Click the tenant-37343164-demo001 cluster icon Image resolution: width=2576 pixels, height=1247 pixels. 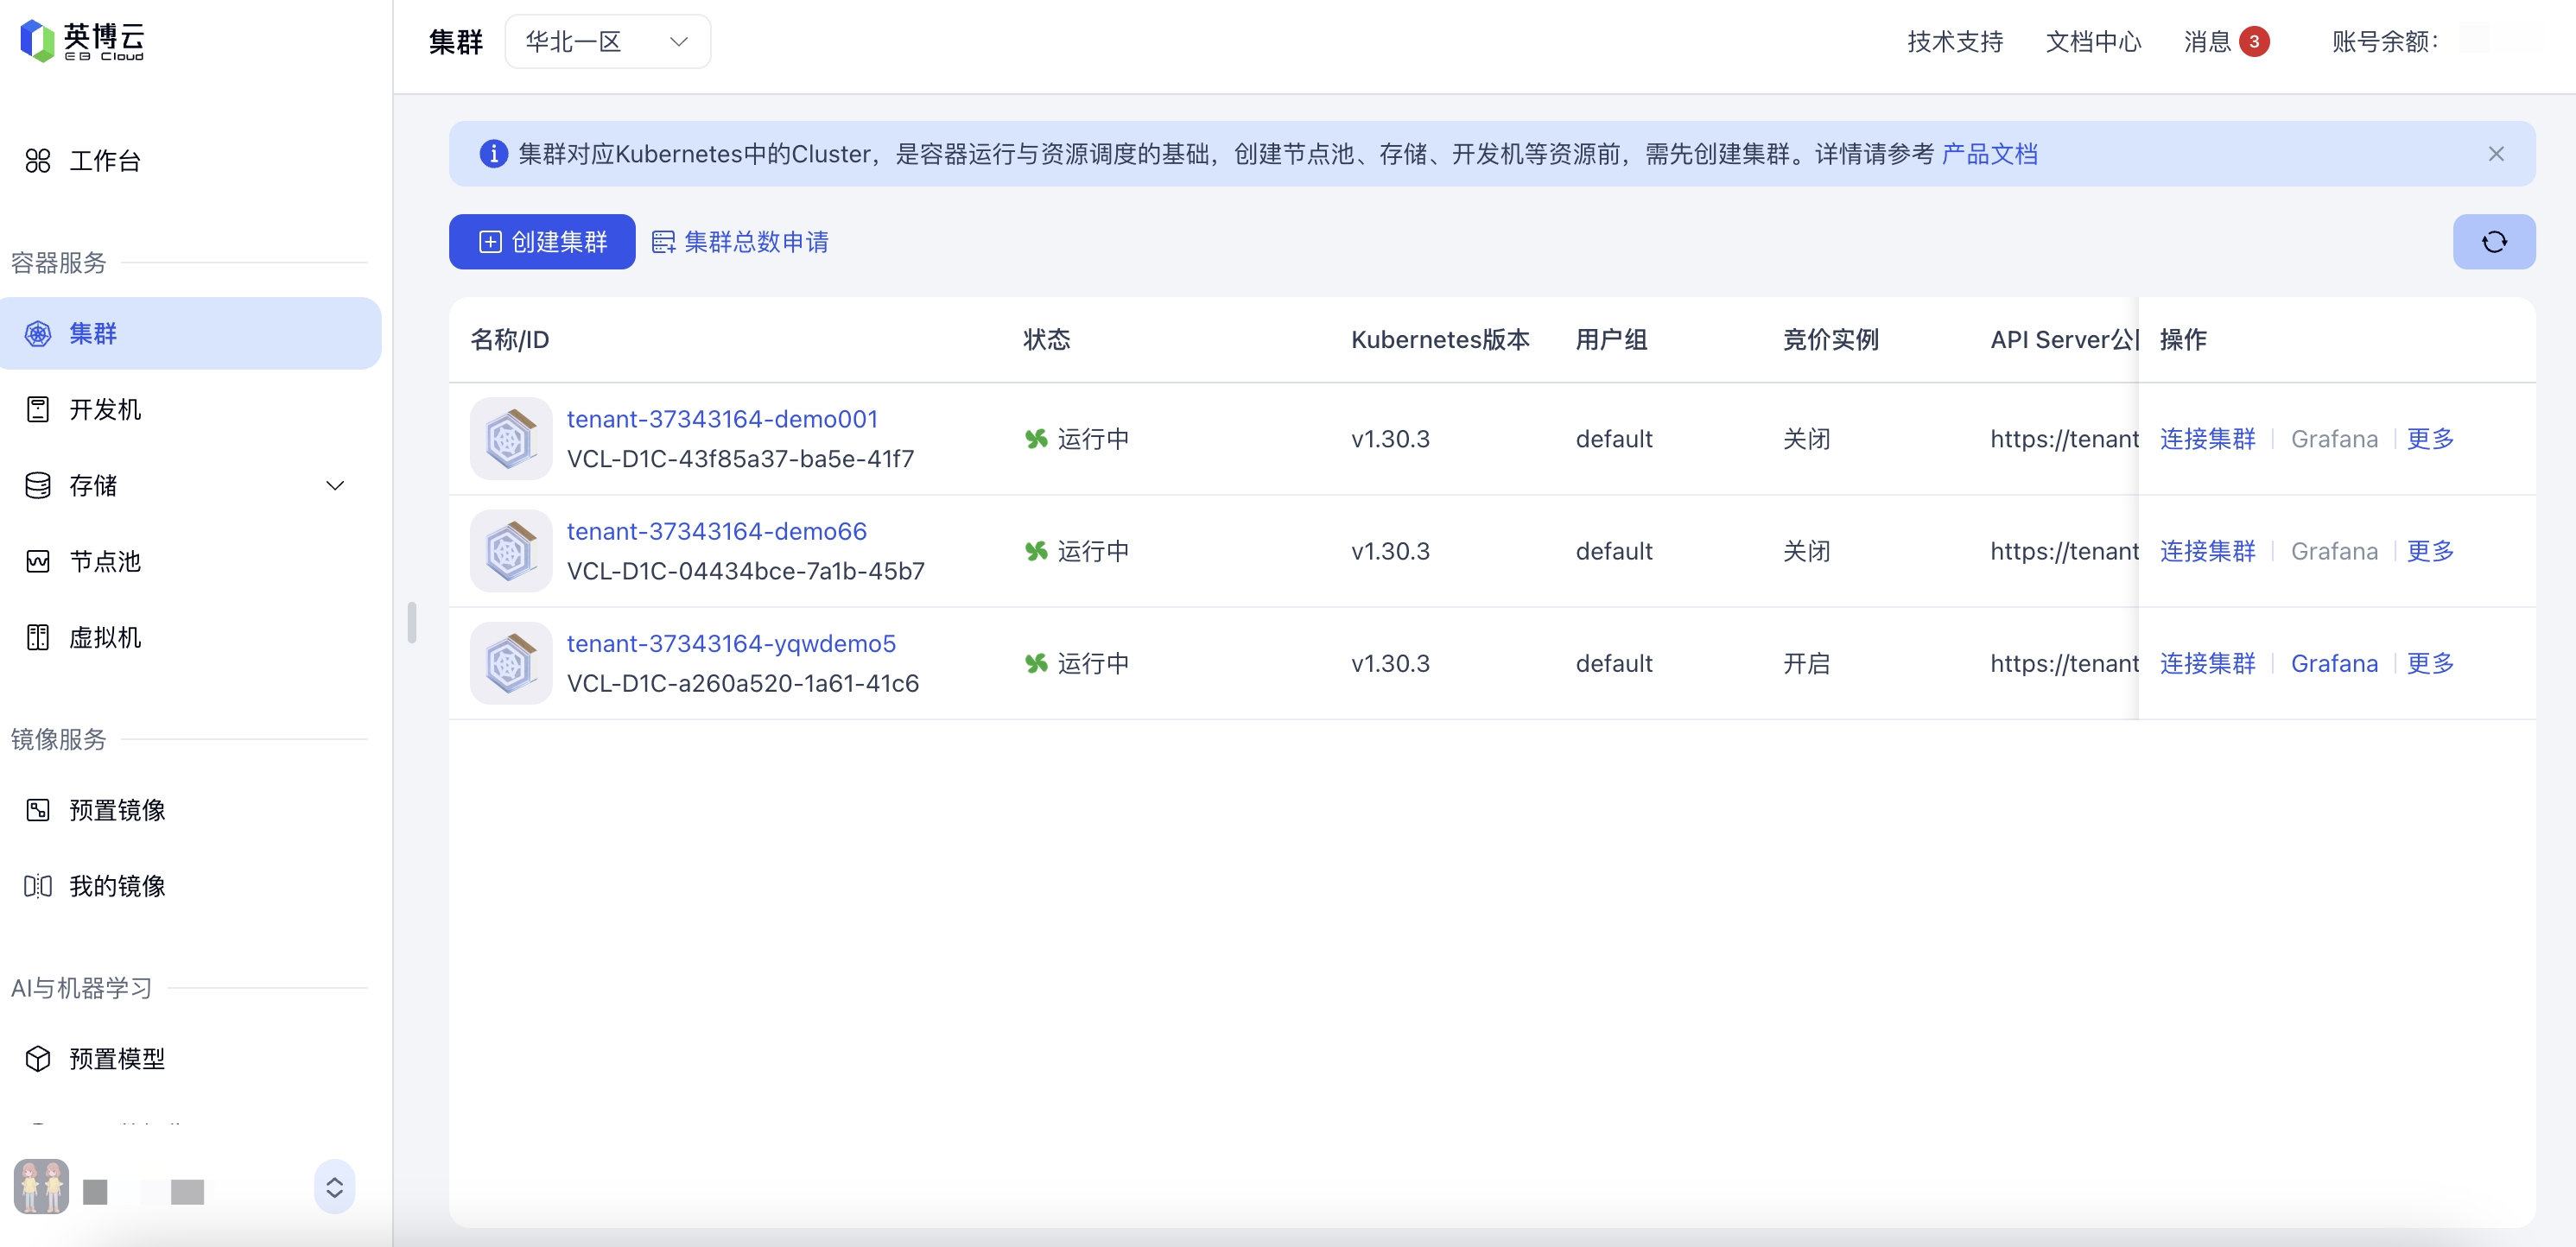pyautogui.click(x=511, y=439)
